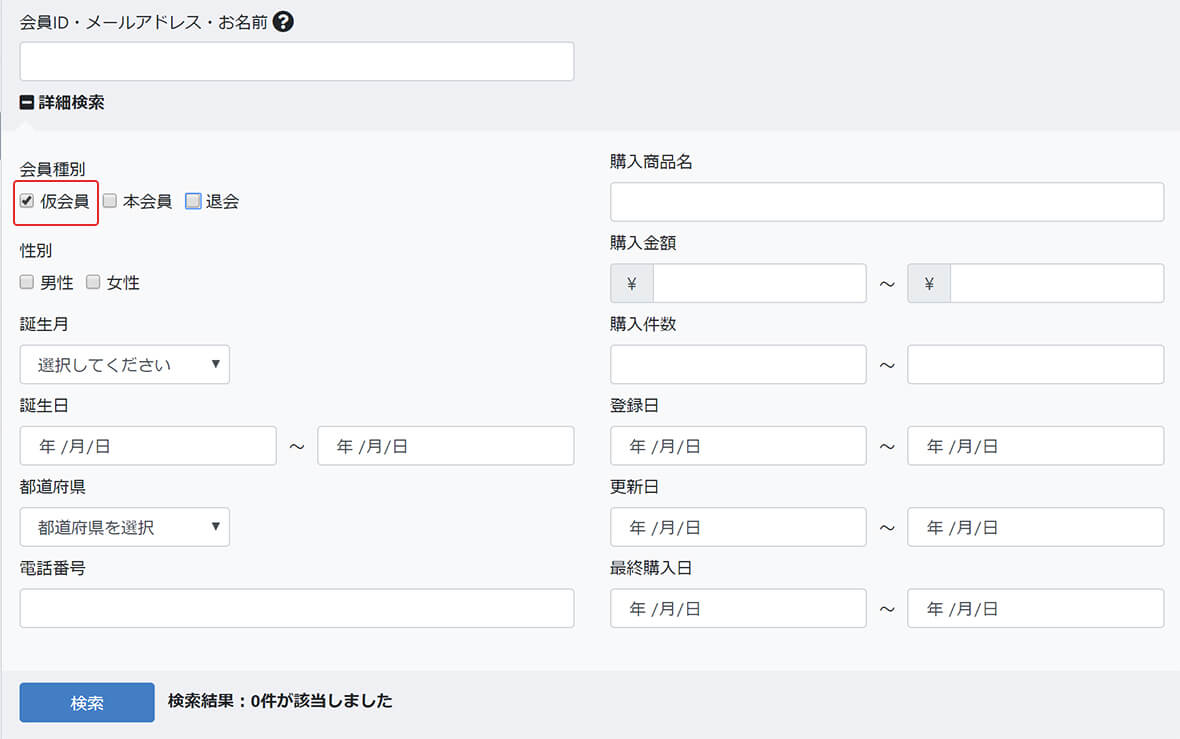Focus the 電話番号 phone number field

(x=297, y=608)
